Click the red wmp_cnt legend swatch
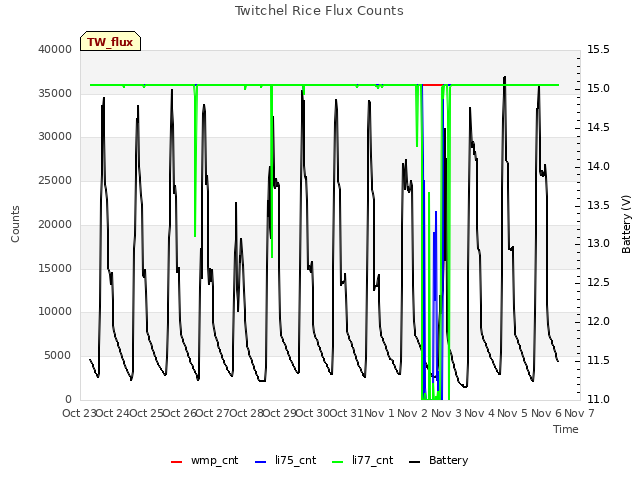The width and height of the screenshot is (640, 480). click(176, 462)
